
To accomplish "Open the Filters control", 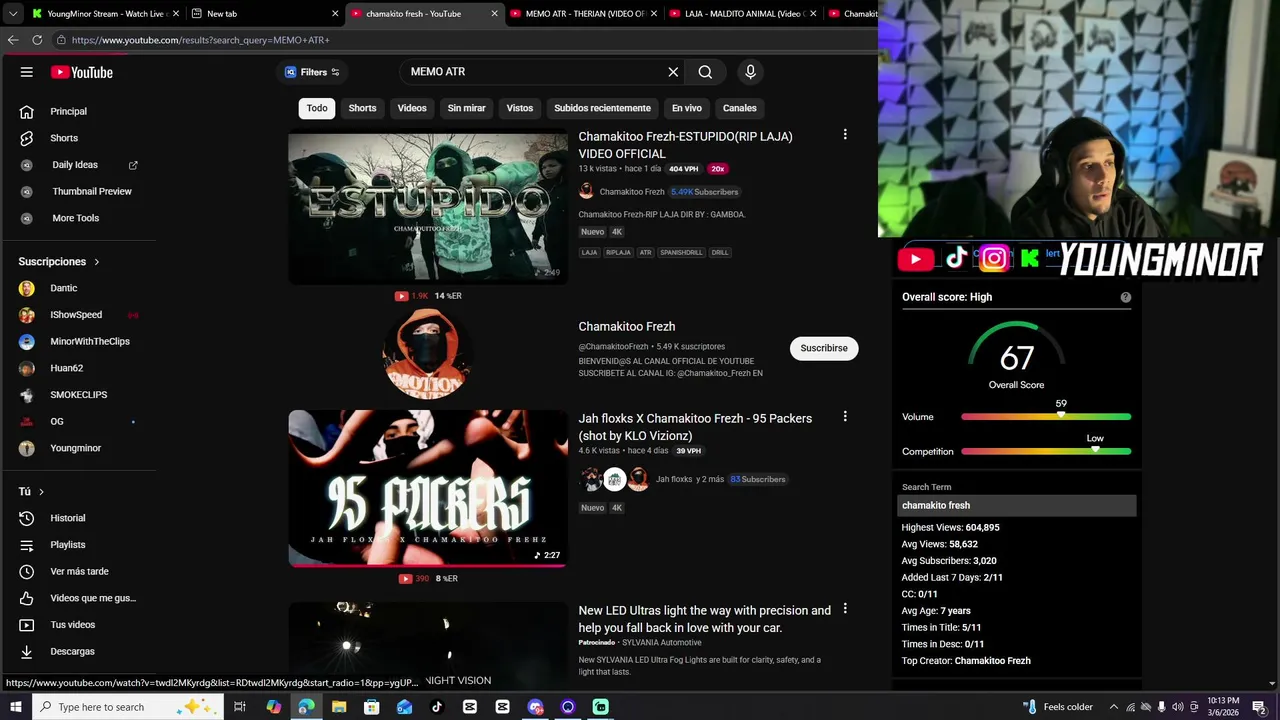I will pyautogui.click(x=312, y=72).
